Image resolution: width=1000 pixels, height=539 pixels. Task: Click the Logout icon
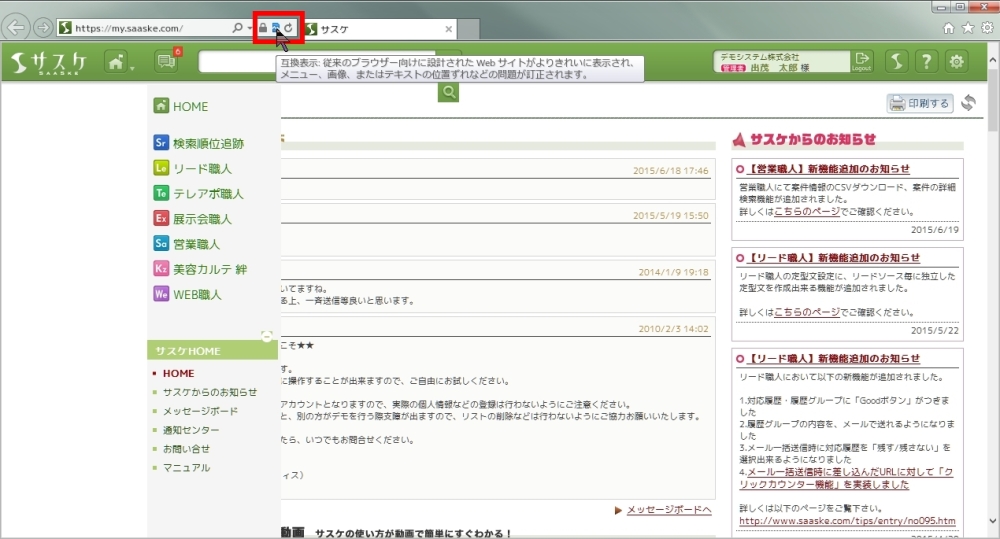point(861,62)
